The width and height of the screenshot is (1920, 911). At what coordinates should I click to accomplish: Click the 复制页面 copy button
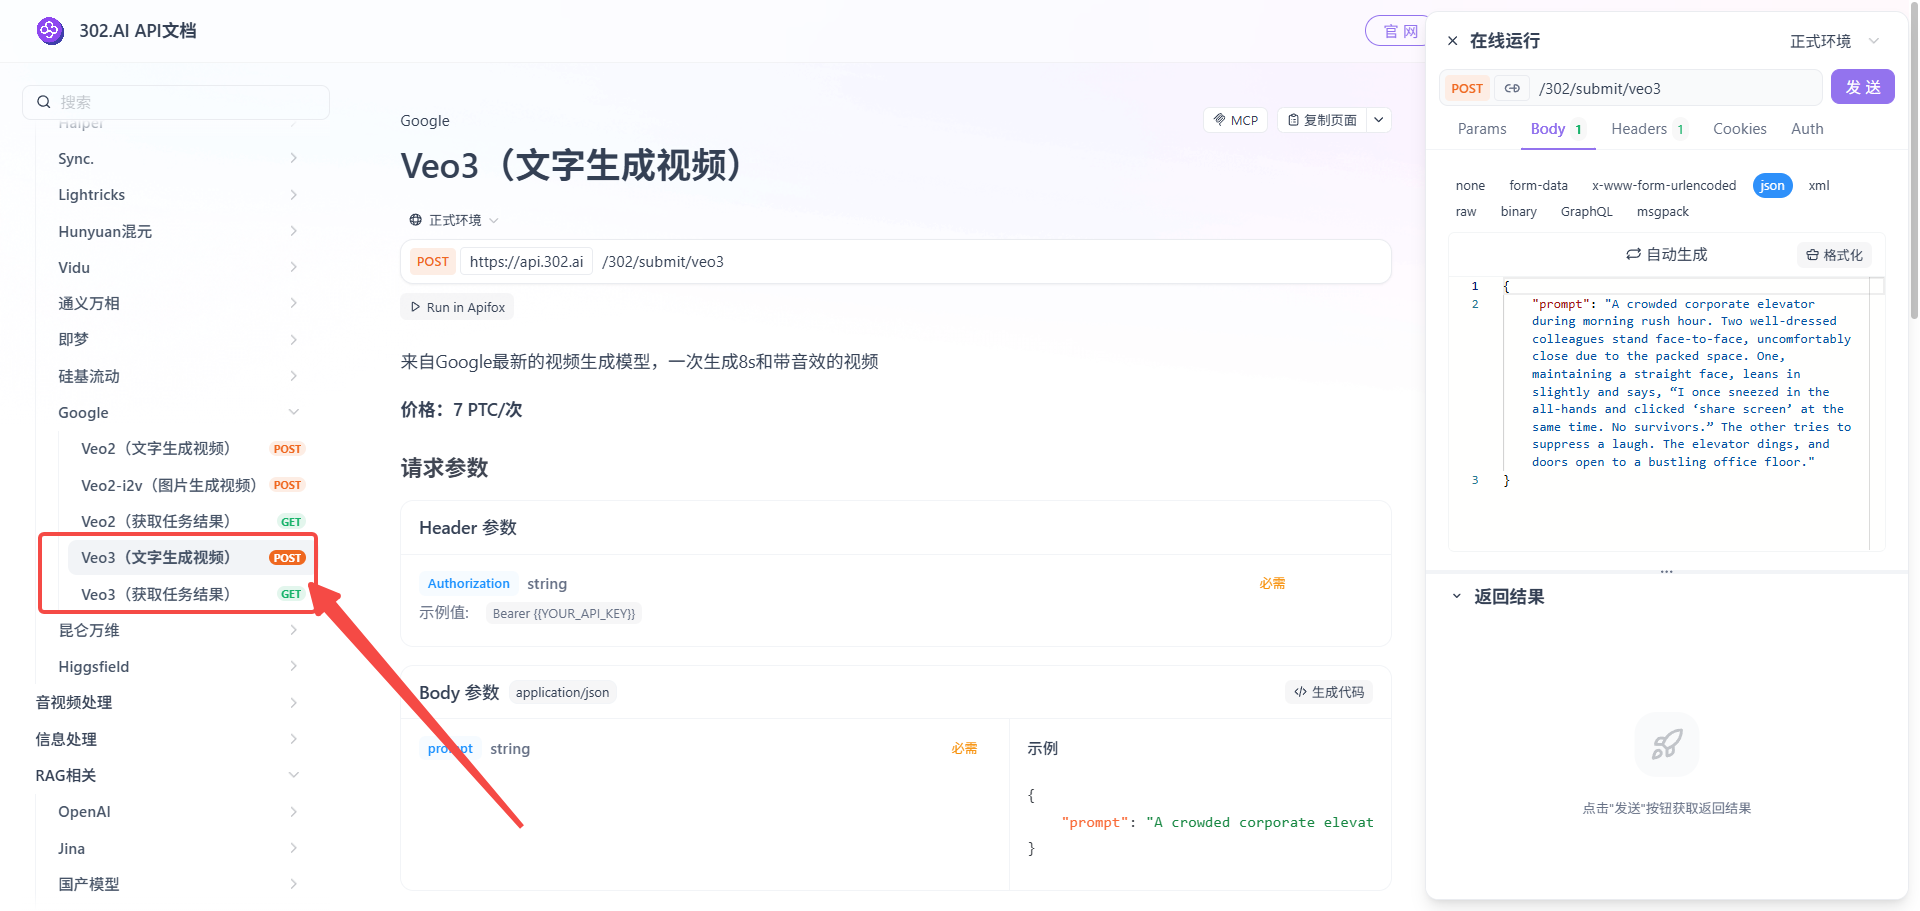[x=1322, y=120]
